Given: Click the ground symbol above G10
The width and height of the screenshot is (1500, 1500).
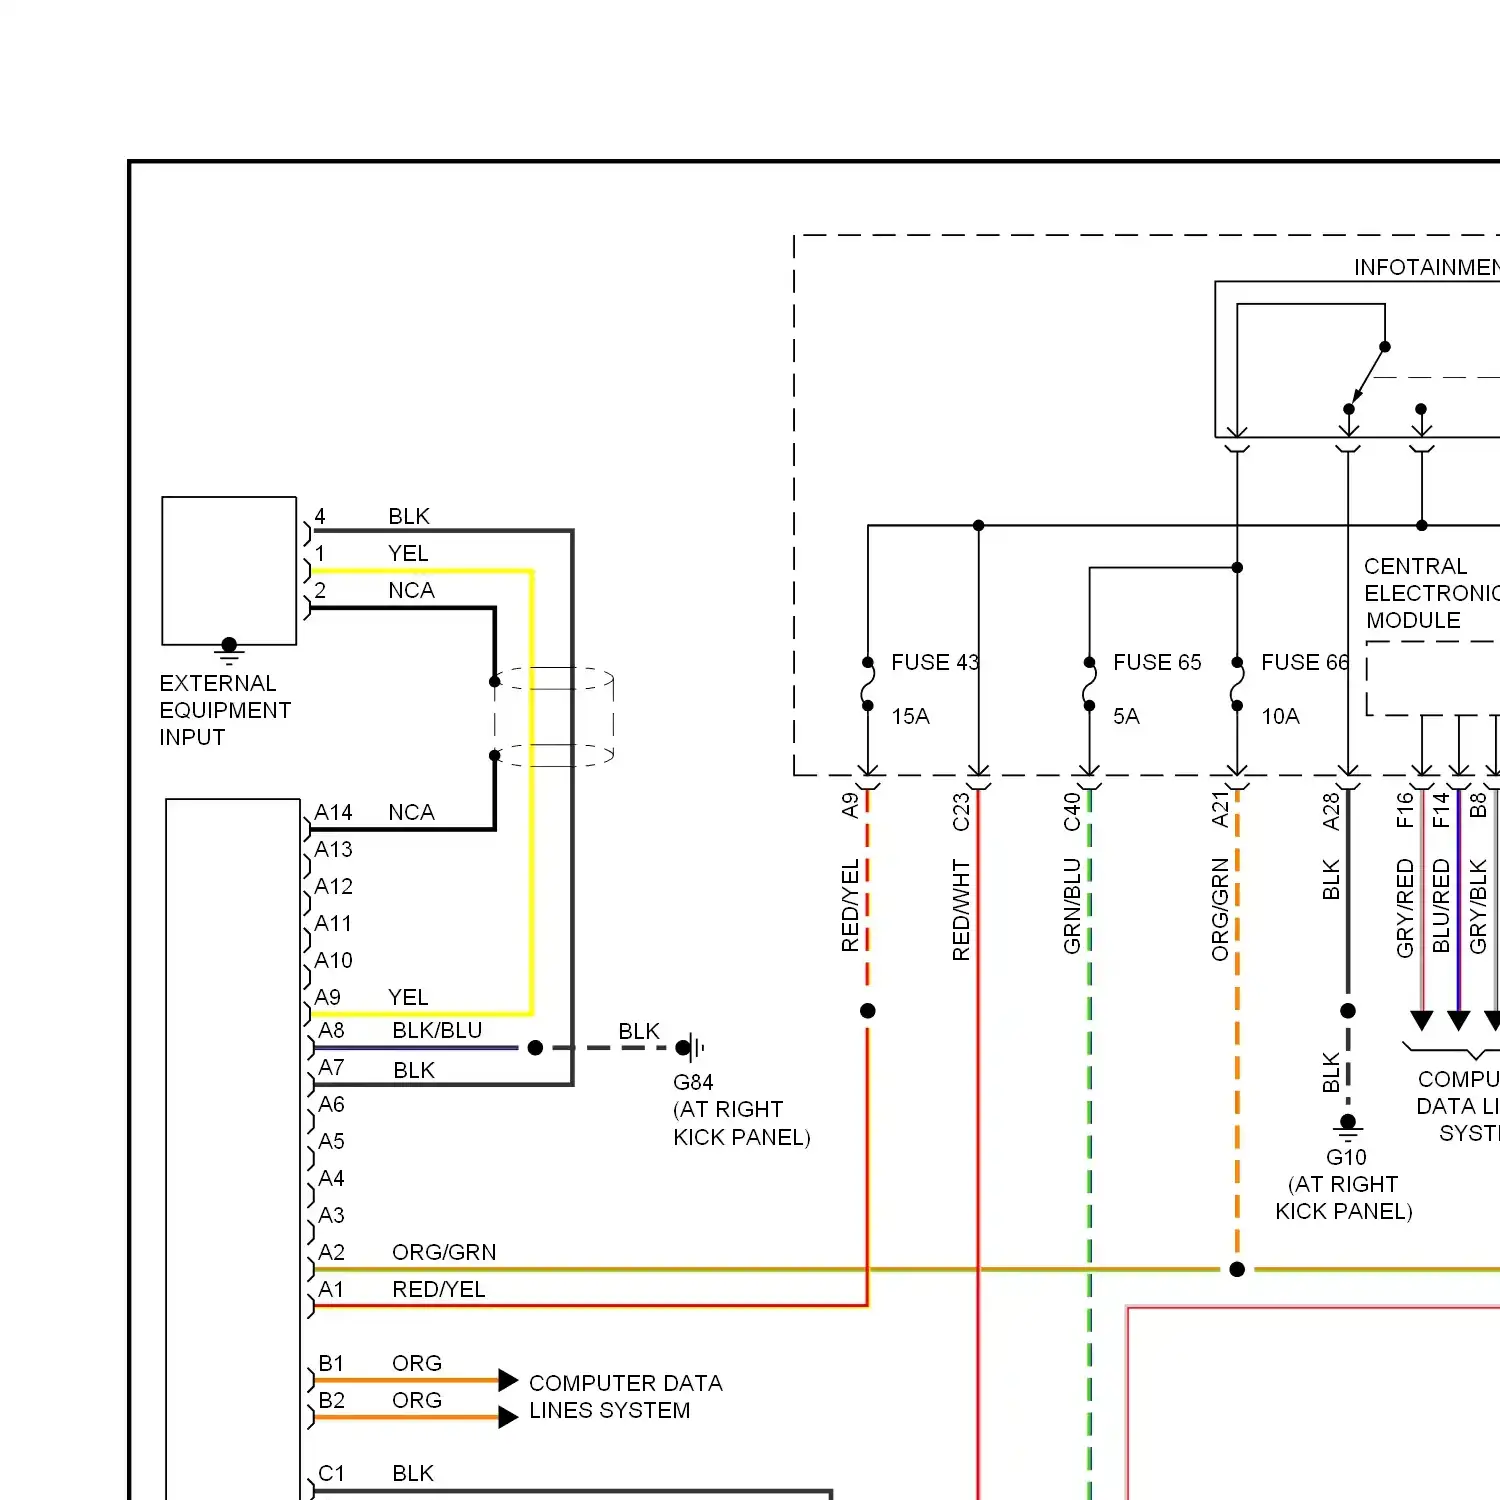Looking at the screenshot, I should 1348,1128.
